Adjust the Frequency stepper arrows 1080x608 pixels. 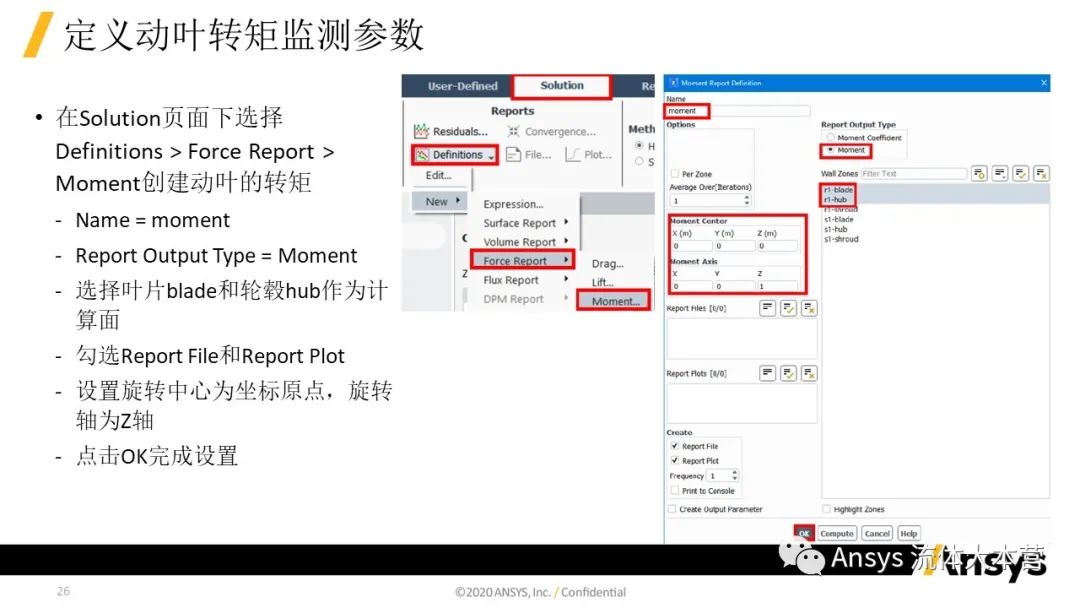(x=734, y=476)
